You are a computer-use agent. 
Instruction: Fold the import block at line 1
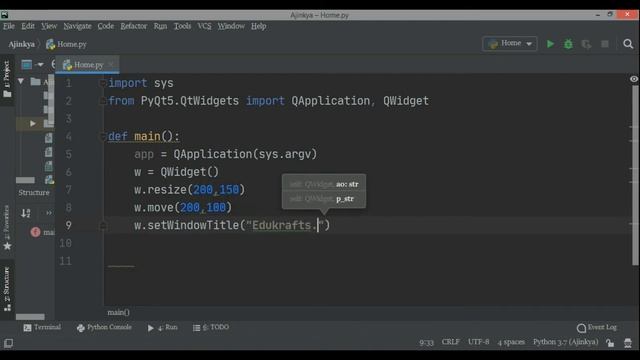102,83
